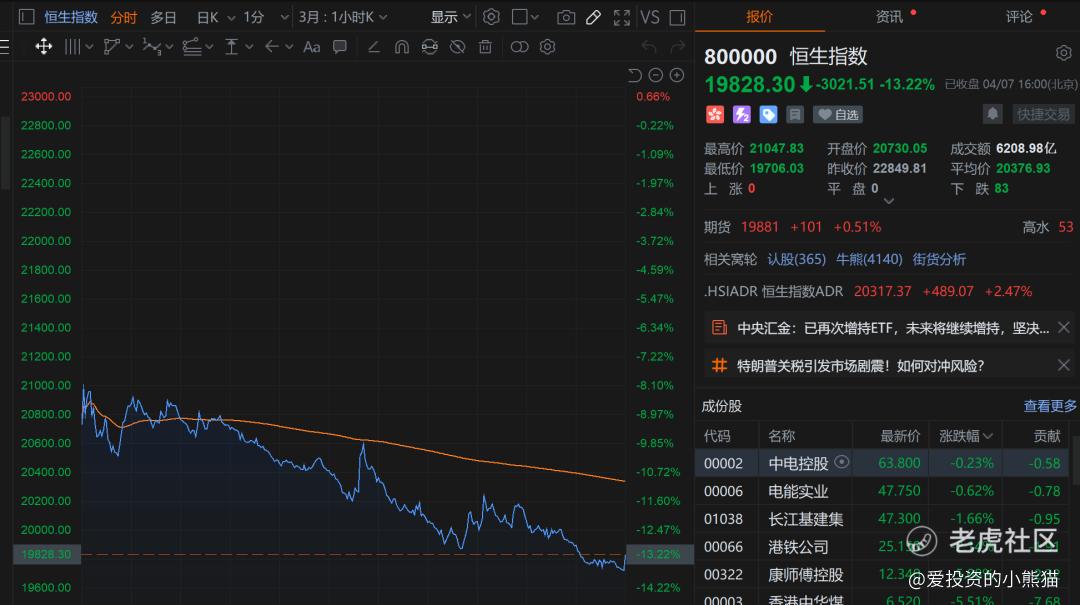Click the 快捷交易 quick trade button
This screenshot has width=1080, height=605.
coord(1043,114)
